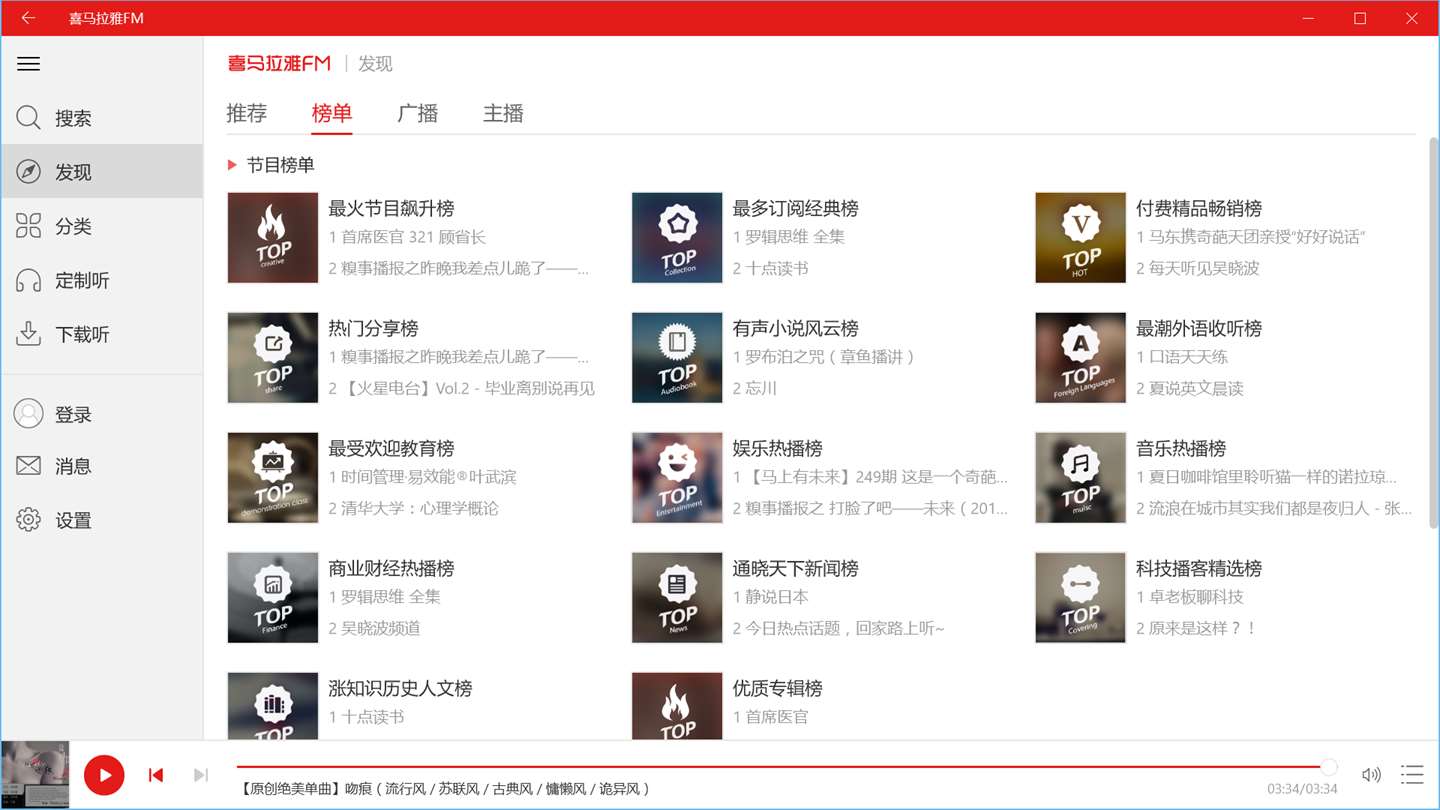Image resolution: width=1440 pixels, height=810 pixels.
Task: Open 涨知识历史人文榜 books icon
Action: coord(273,706)
